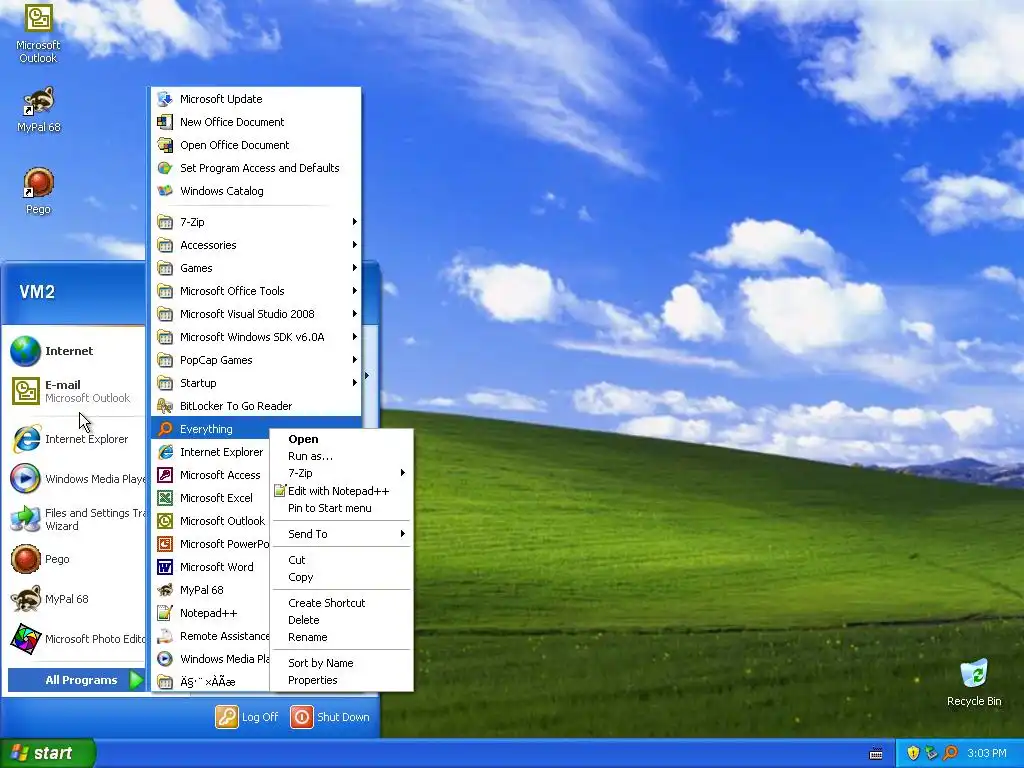This screenshot has height=768, width=1024.
Task: Select Edit with Notepad++ in context menu
Action: coord(342,490)
